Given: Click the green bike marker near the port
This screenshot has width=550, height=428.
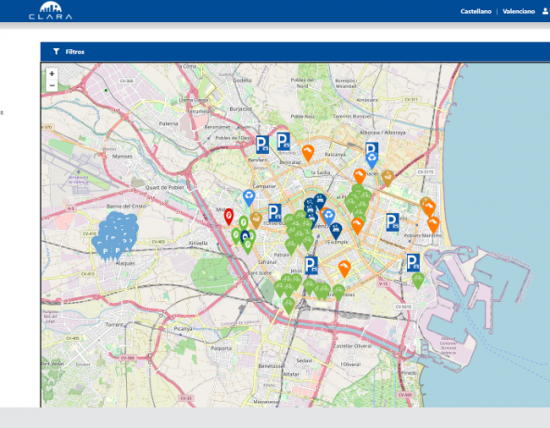Looking at the screenshot, I should (418, 281).
